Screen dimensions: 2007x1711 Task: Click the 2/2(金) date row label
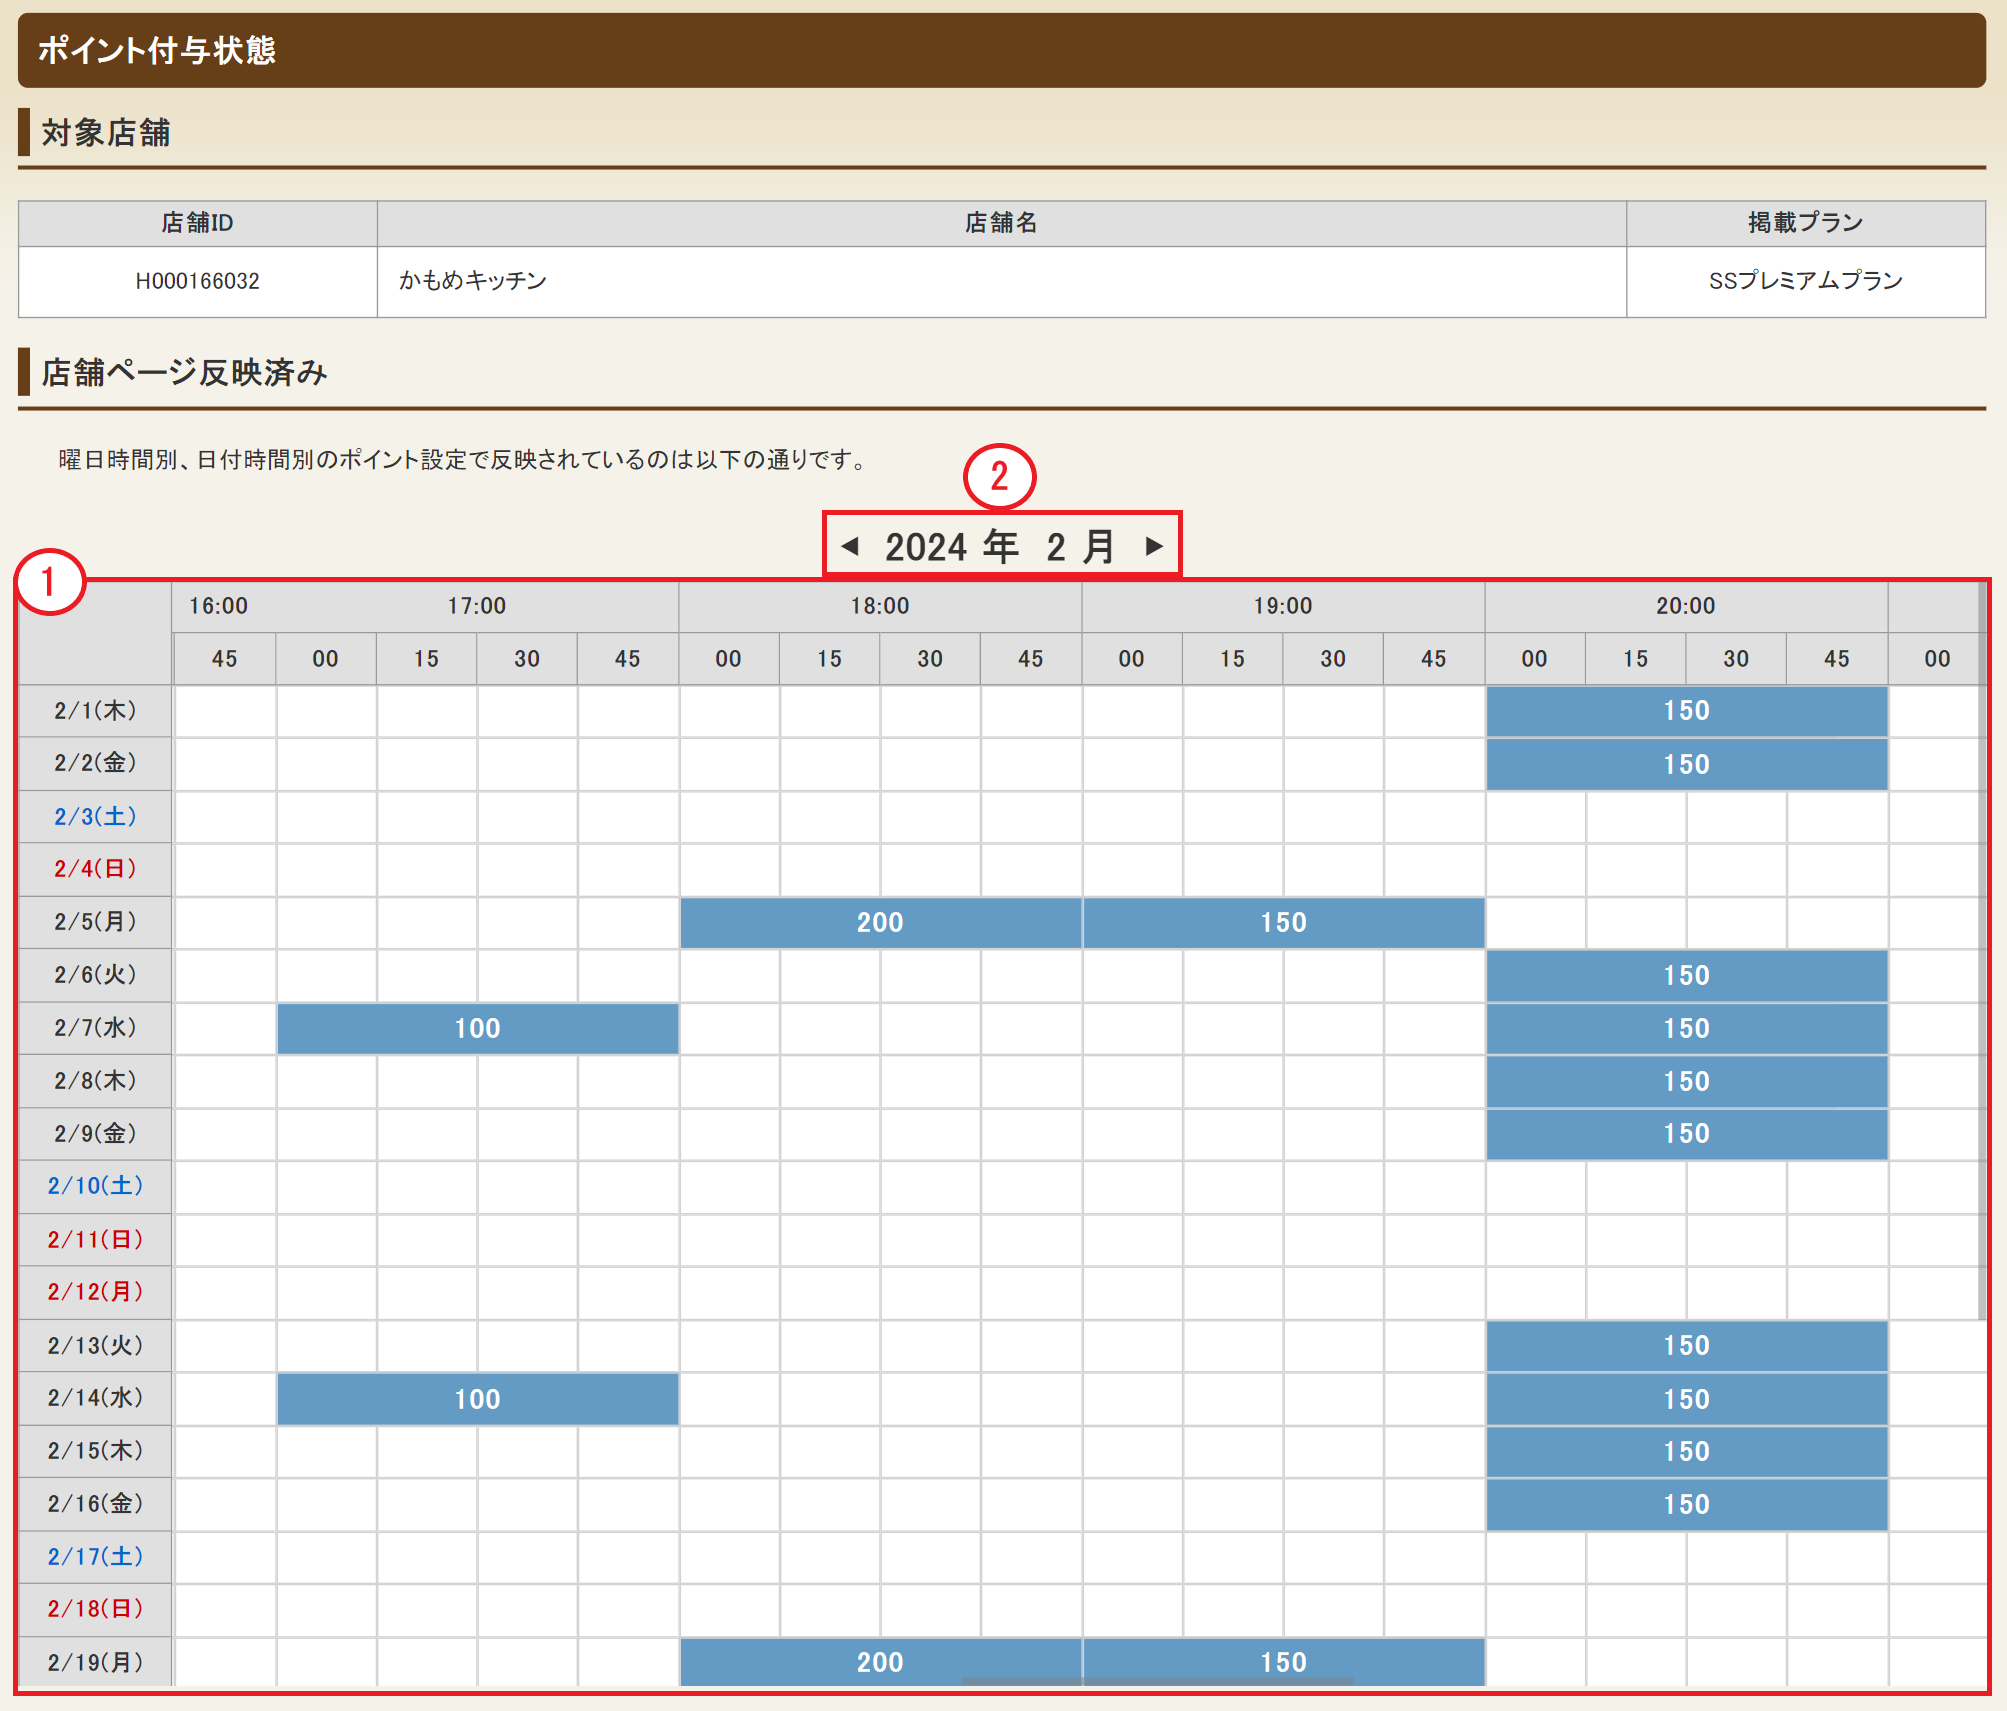coord(95,763)
